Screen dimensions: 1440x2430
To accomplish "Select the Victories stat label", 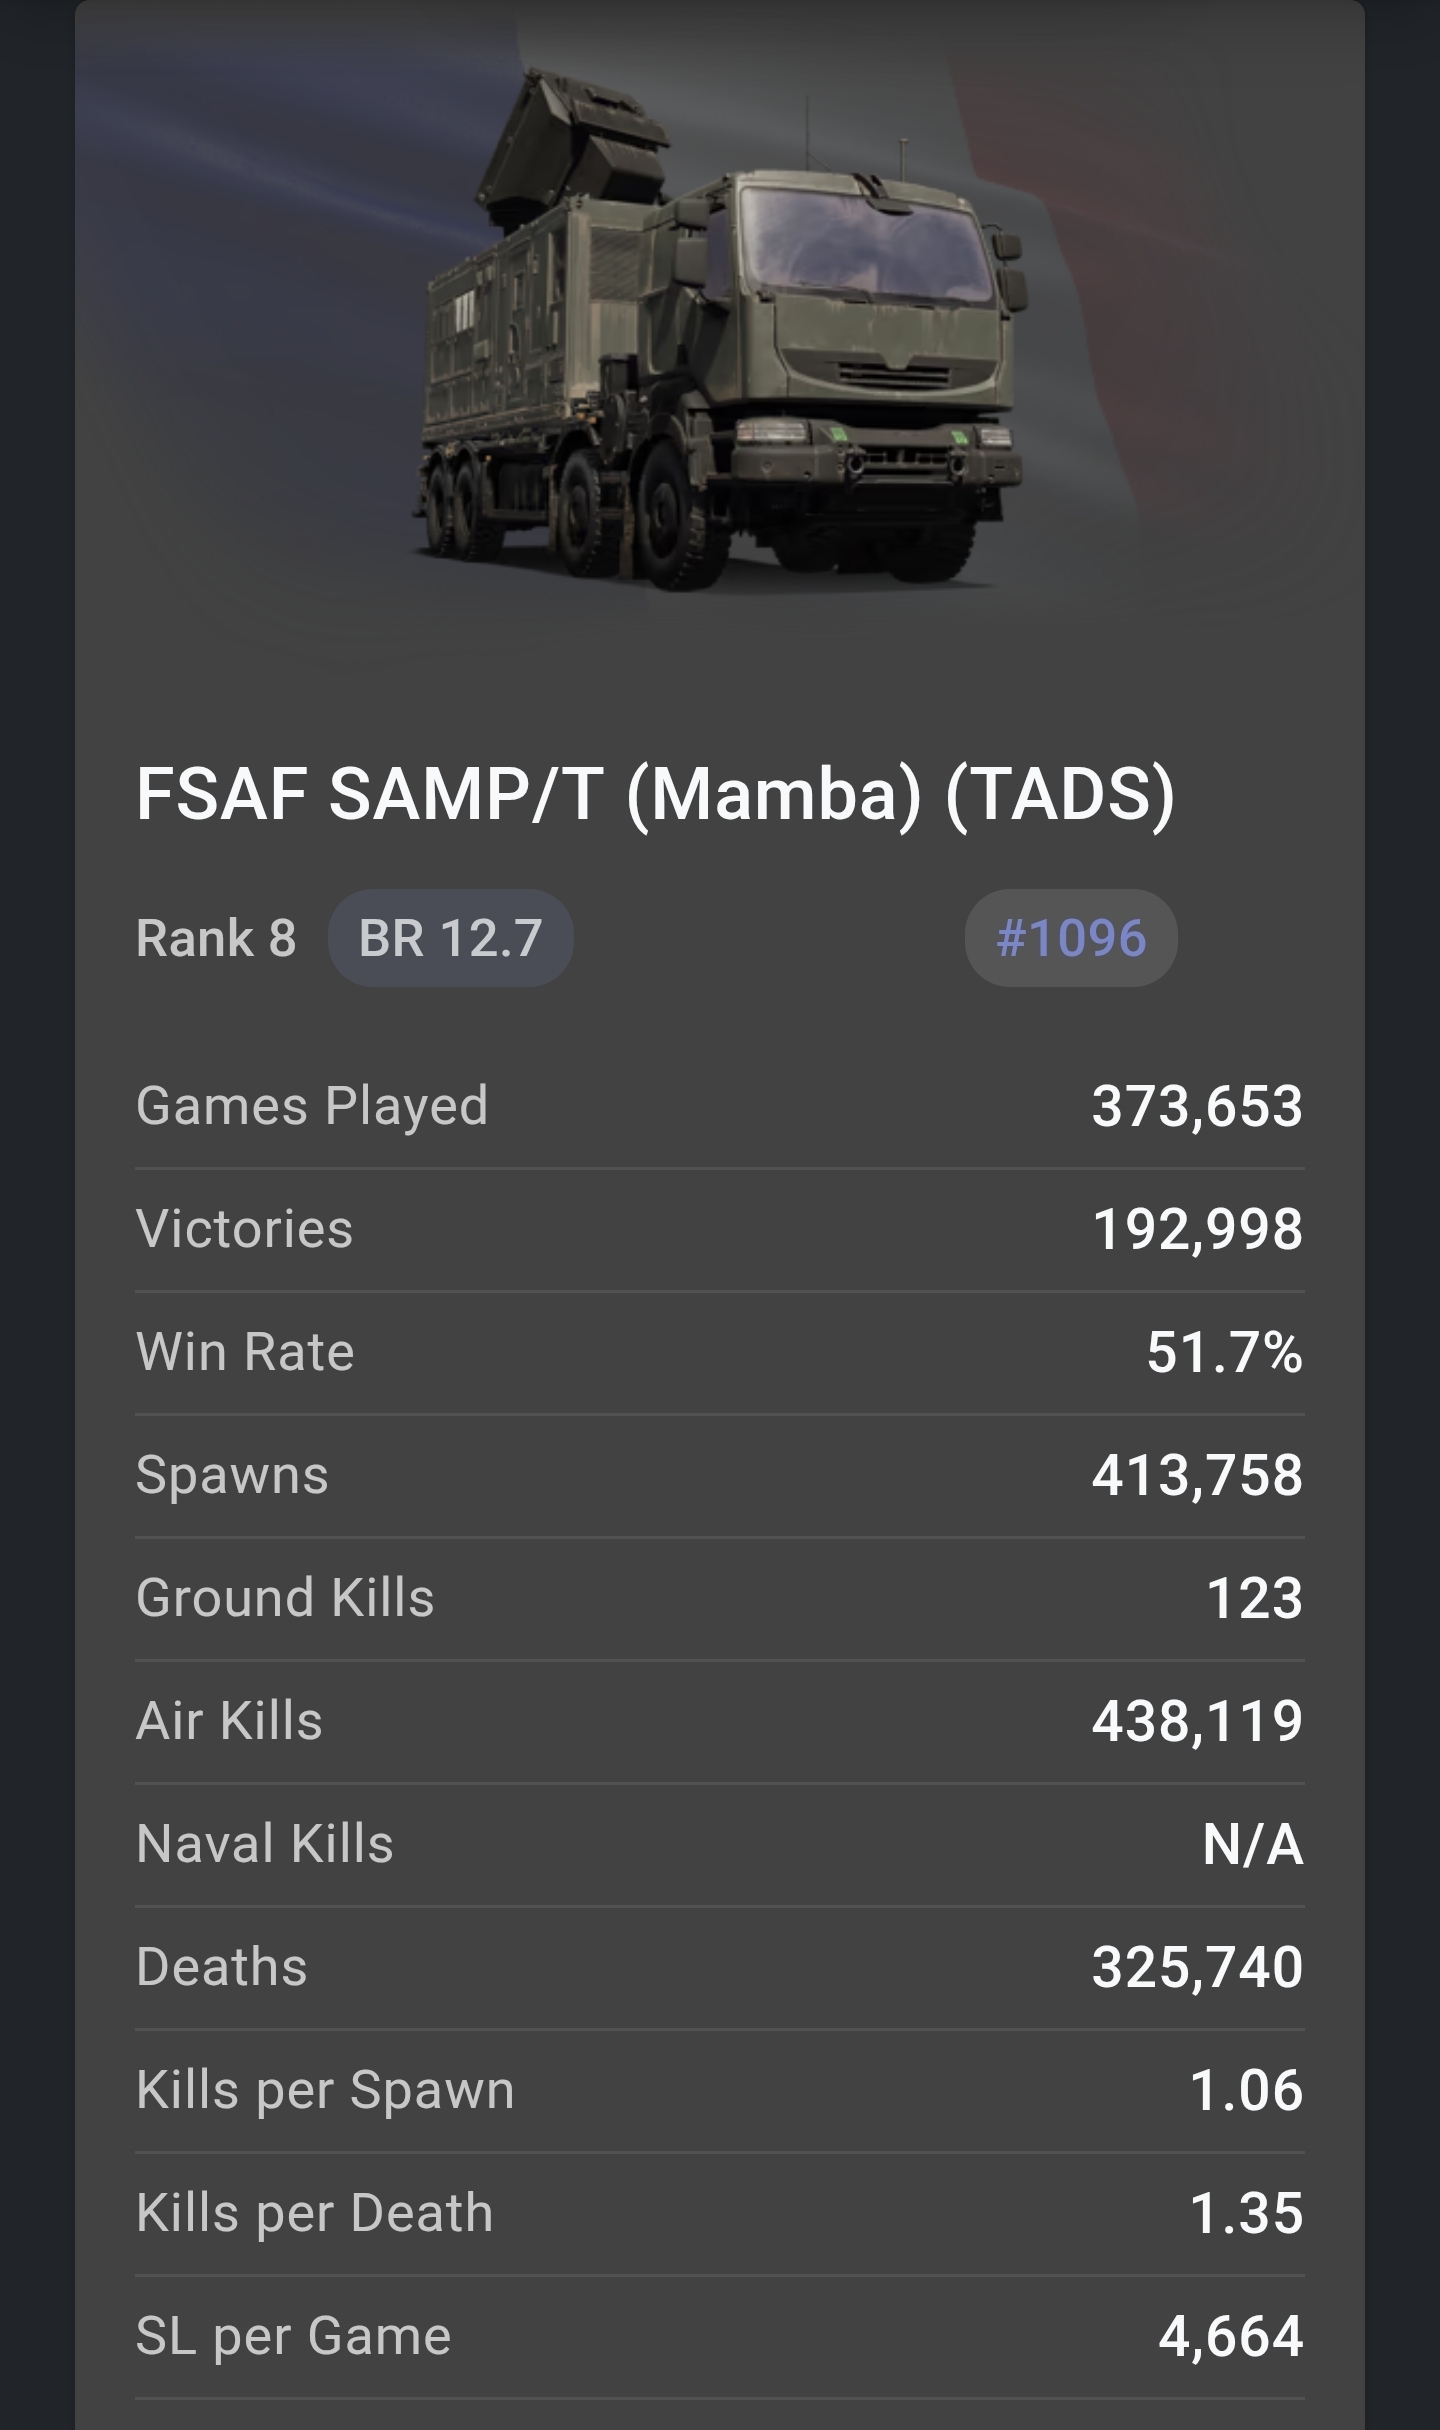I will pos(245,1229).
